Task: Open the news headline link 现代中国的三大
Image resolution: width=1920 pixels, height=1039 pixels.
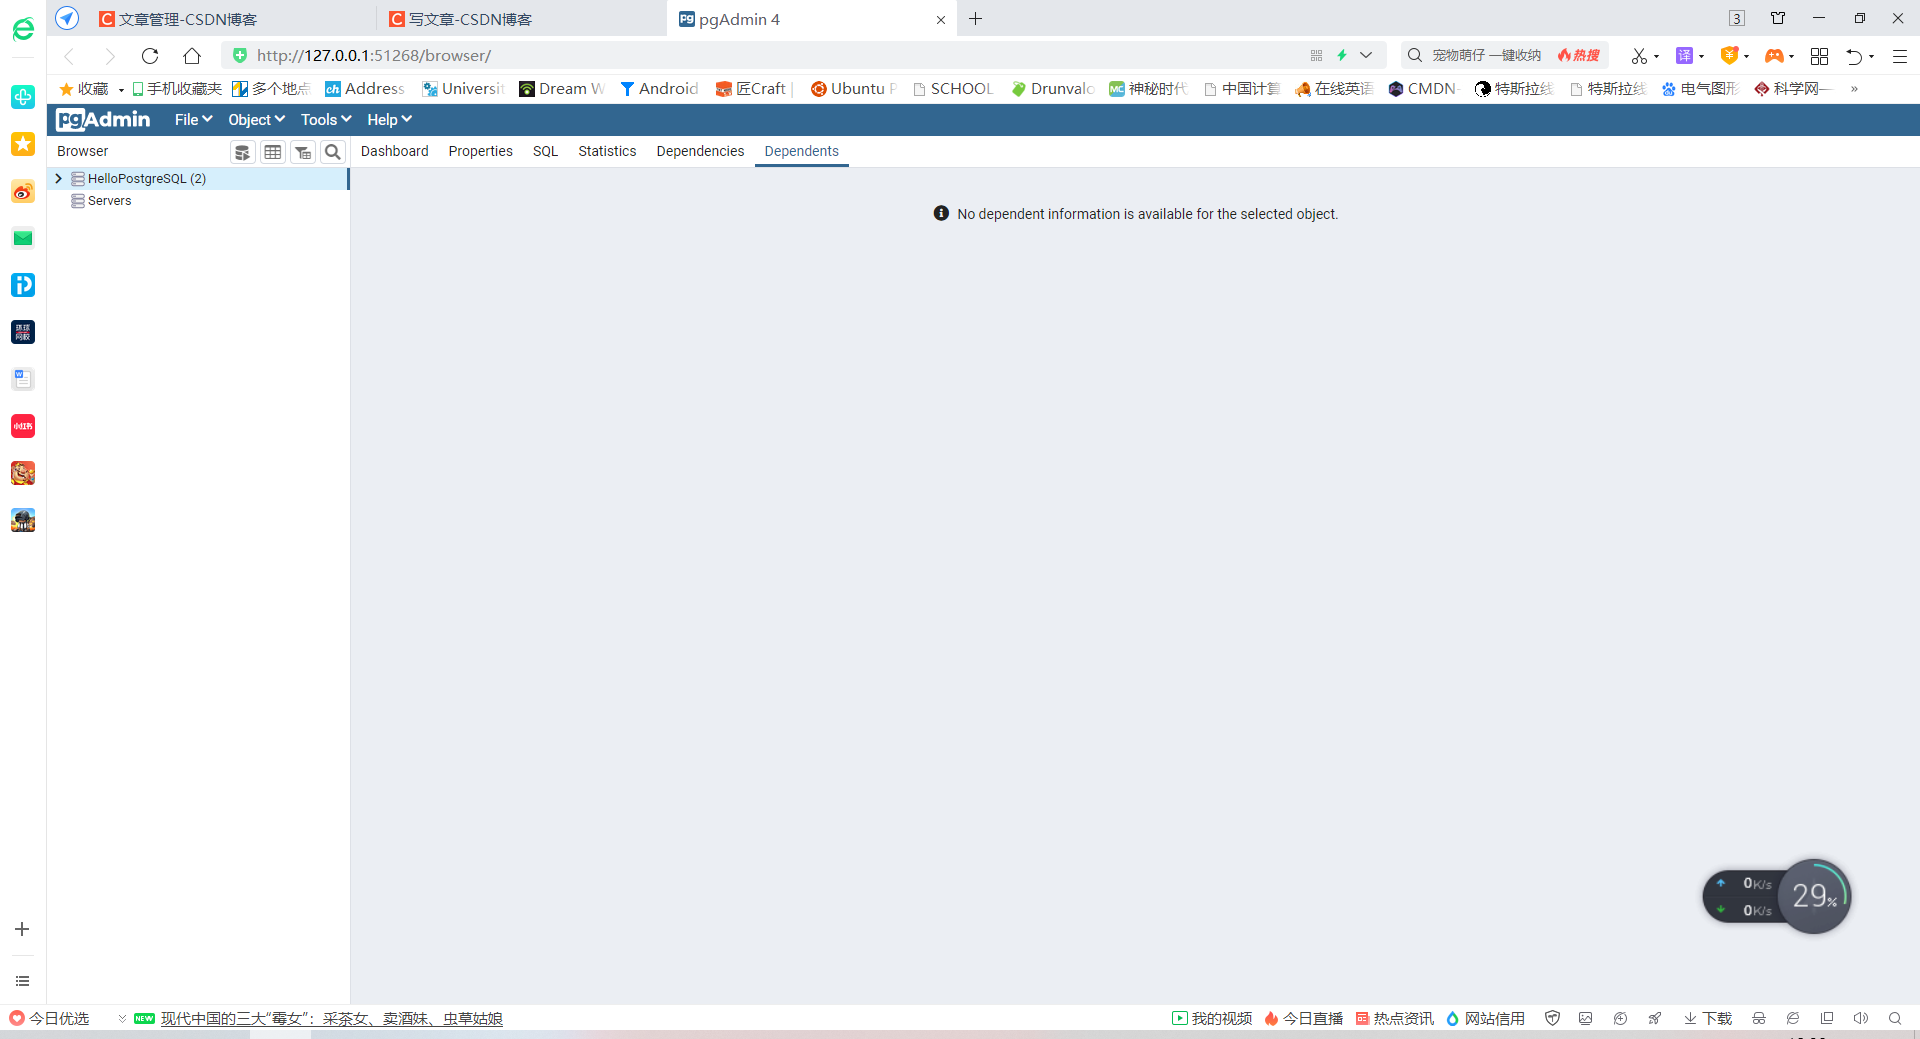Action: coord(332,1018)
